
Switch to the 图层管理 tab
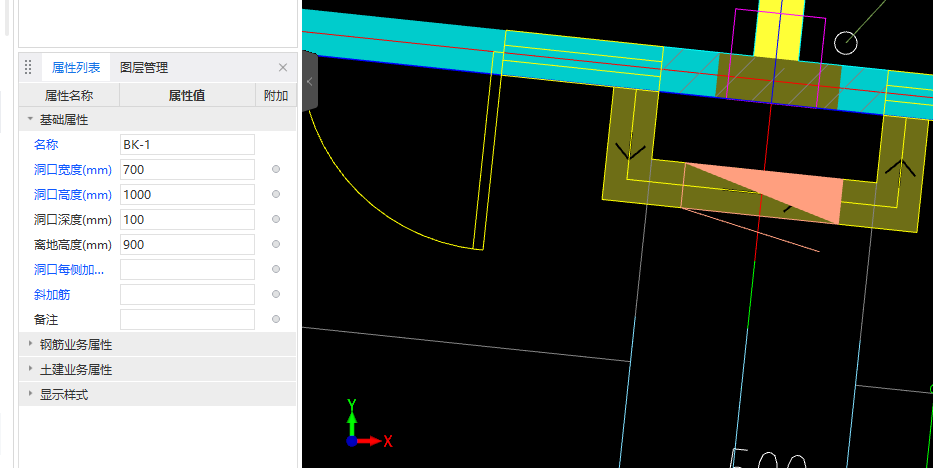click(x=144, y=68)
